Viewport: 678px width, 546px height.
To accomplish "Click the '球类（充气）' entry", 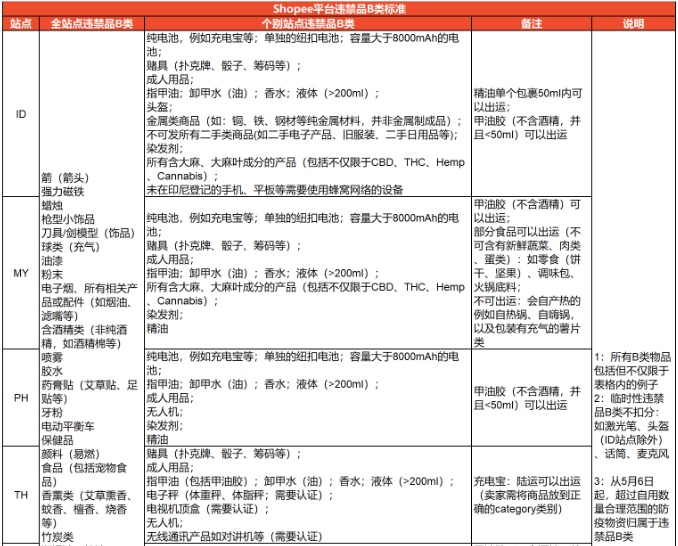I will point(70,247).
